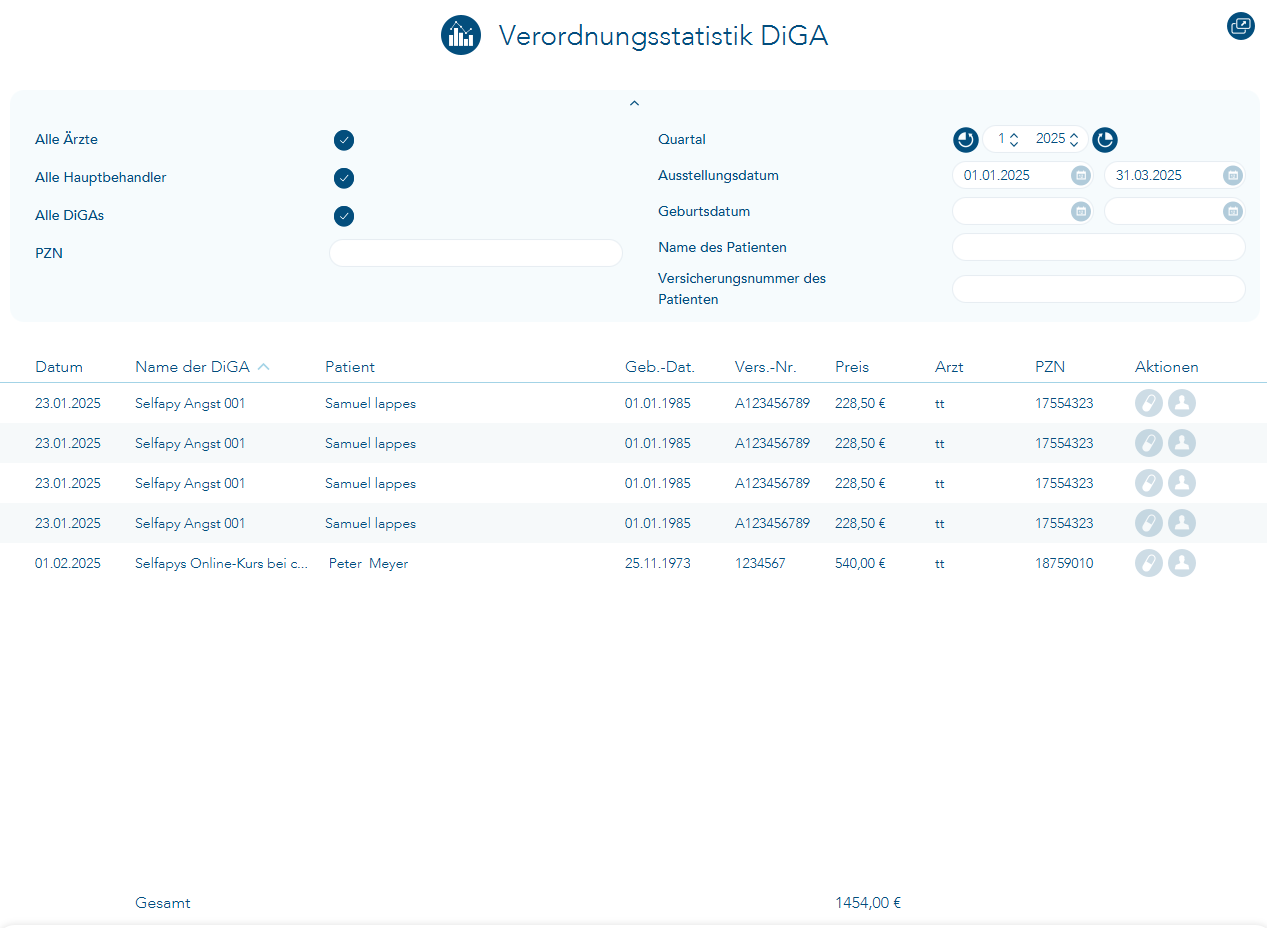
Task: Click the Selfapys Online-Kurs entry name
Action: [221, 564]
